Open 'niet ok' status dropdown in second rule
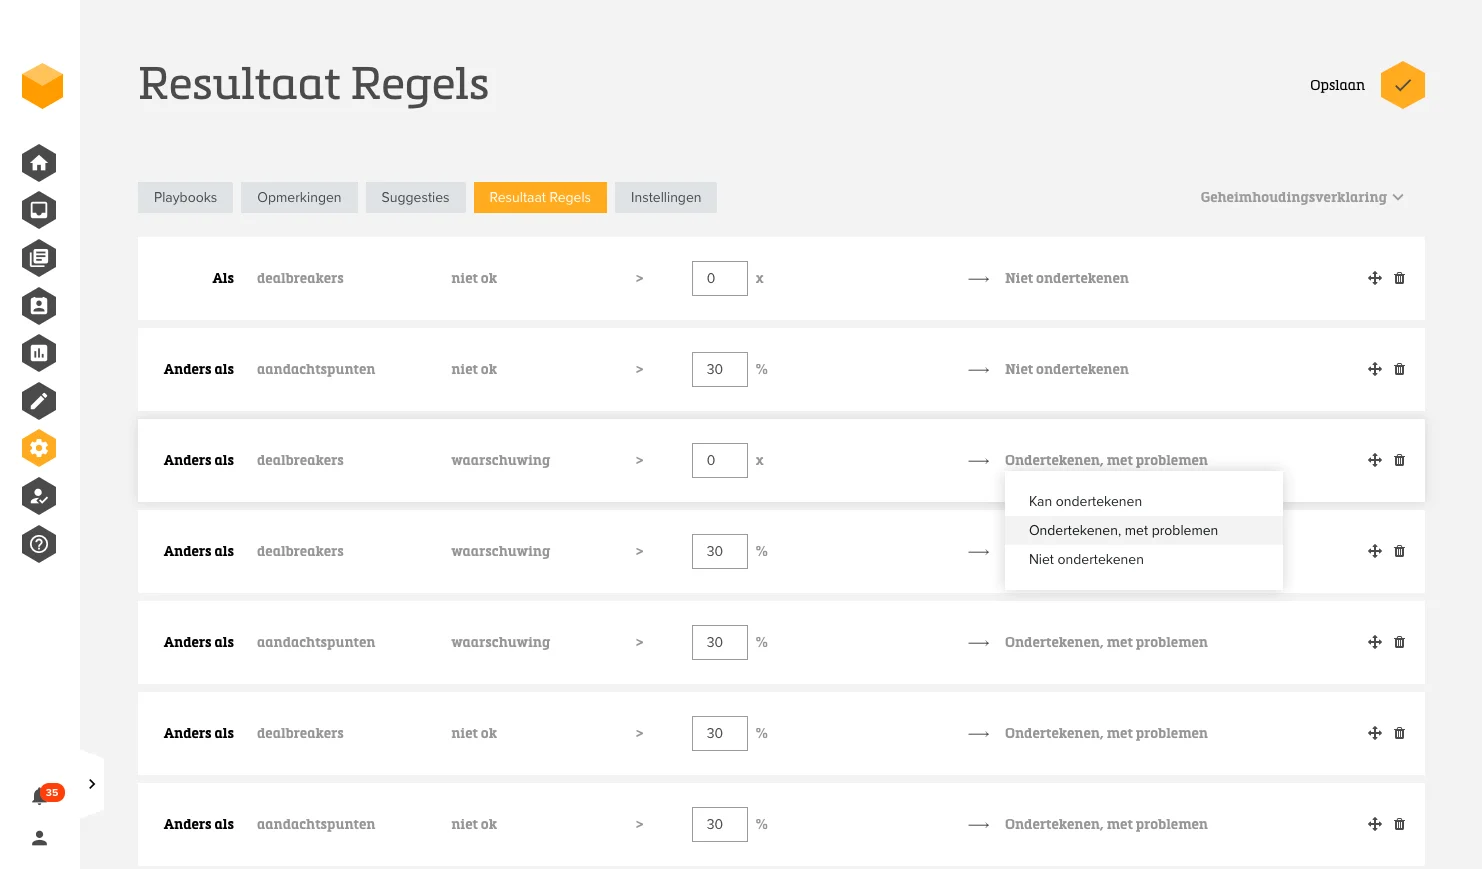This screenshot has width=1482, height=869. (x=474, y=370)
